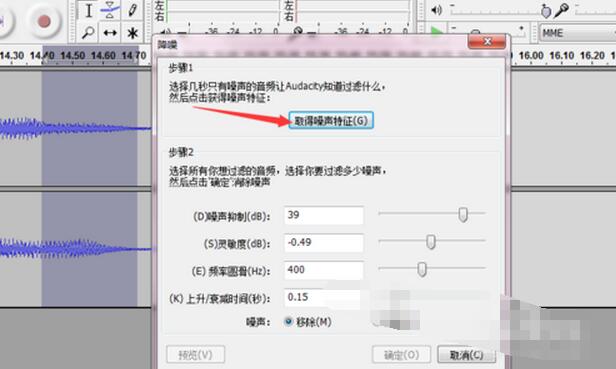Click the green Play-at-speed icon
This screenshot has width=616, height=369.
(436, 30)
